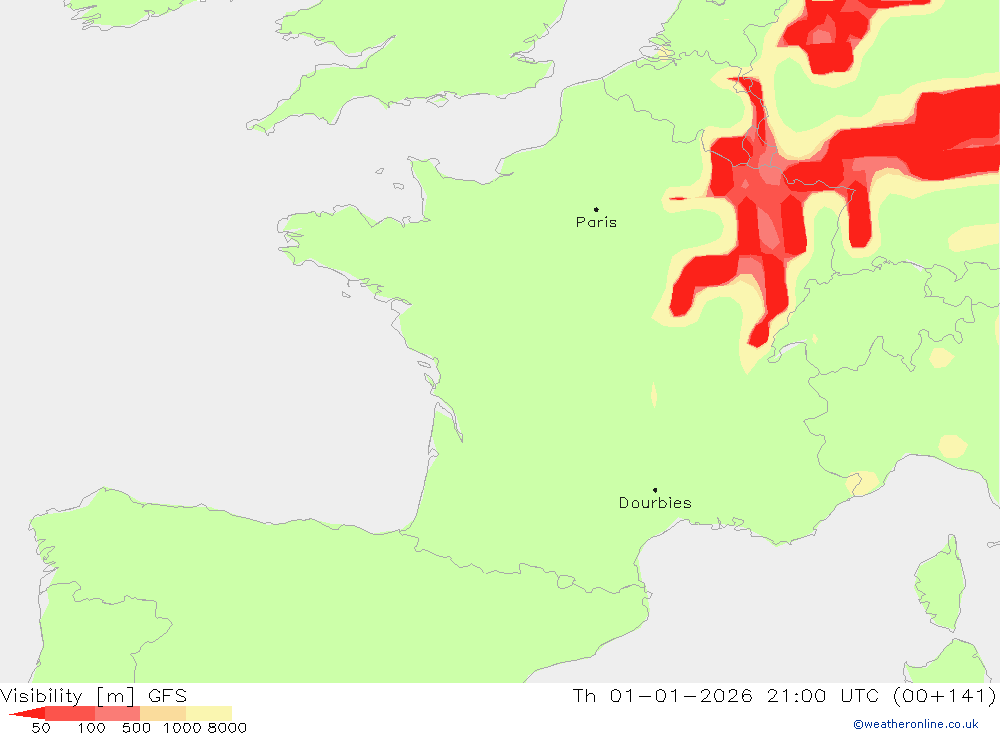The height and width of the screenshot is (733, 1000).
Task: Click the forecast timestamp 'Th 01-01-2026 21:00 UTC'
Action: 725,695
